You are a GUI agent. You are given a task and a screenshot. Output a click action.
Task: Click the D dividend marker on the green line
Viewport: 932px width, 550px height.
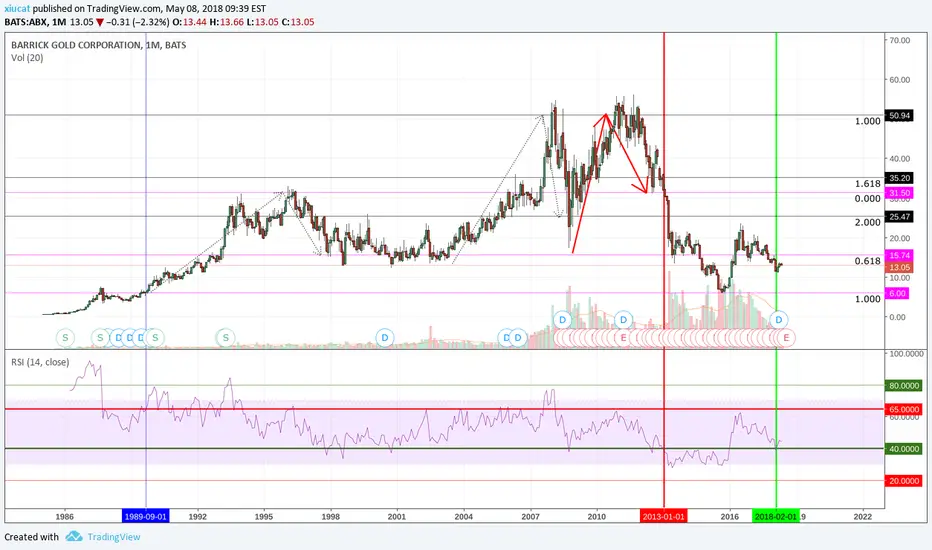(x=778, y=320)
